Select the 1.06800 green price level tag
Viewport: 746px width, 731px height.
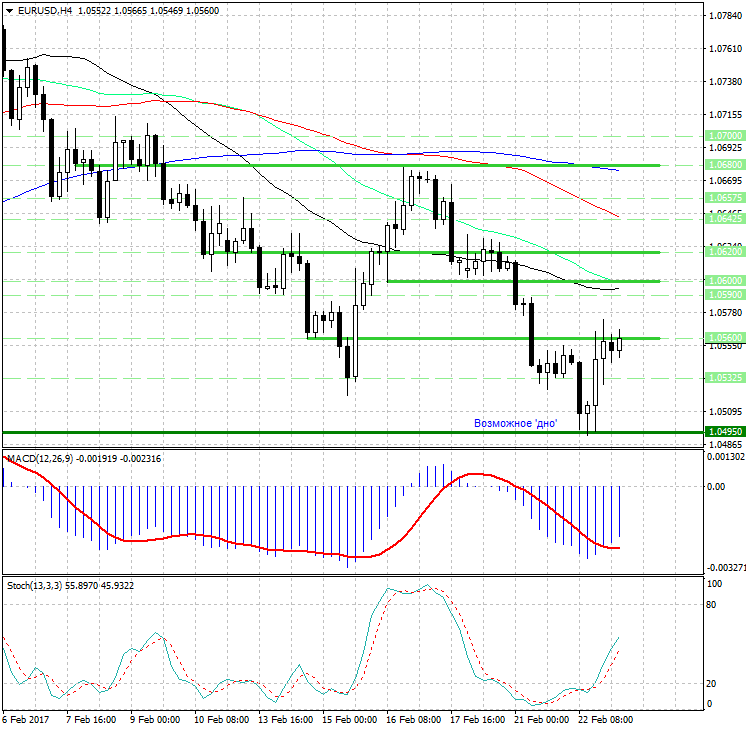(723, 165)
